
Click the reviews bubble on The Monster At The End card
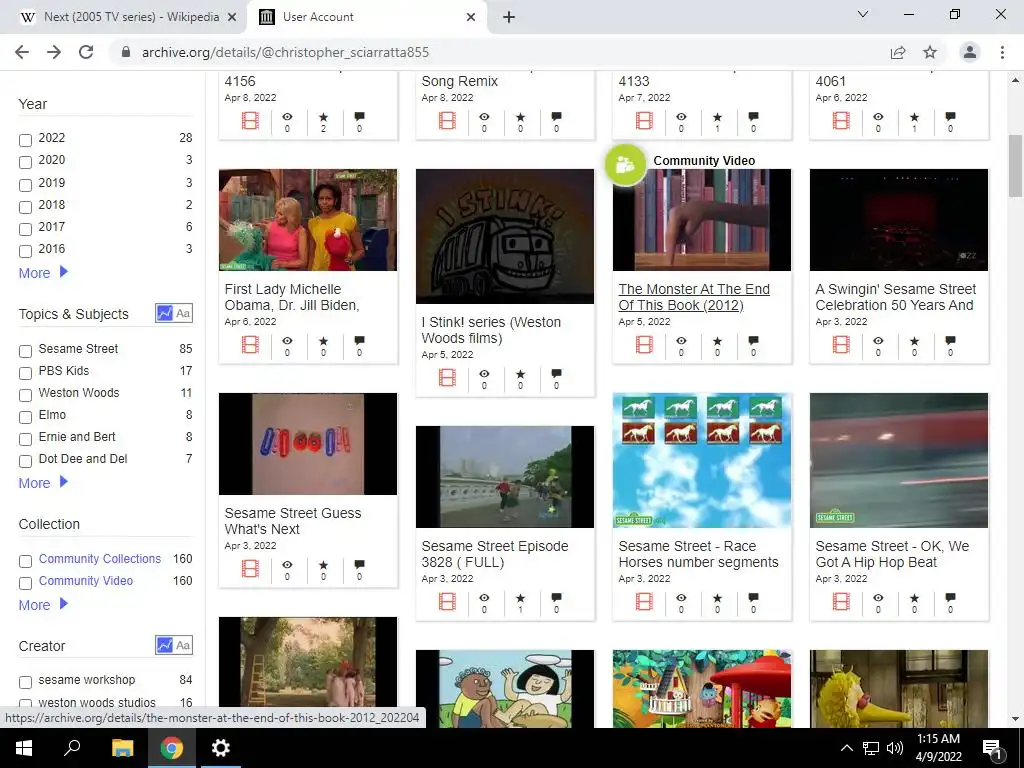(x=754, y=340)
